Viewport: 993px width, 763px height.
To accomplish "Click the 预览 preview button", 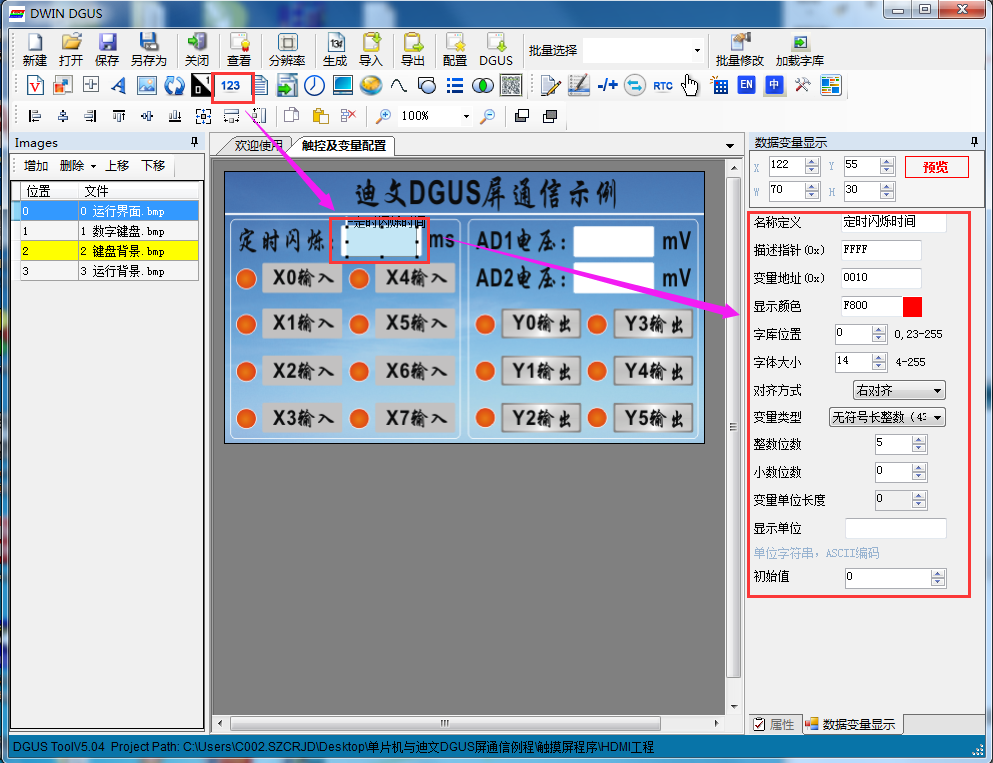I will coord(936,167).
